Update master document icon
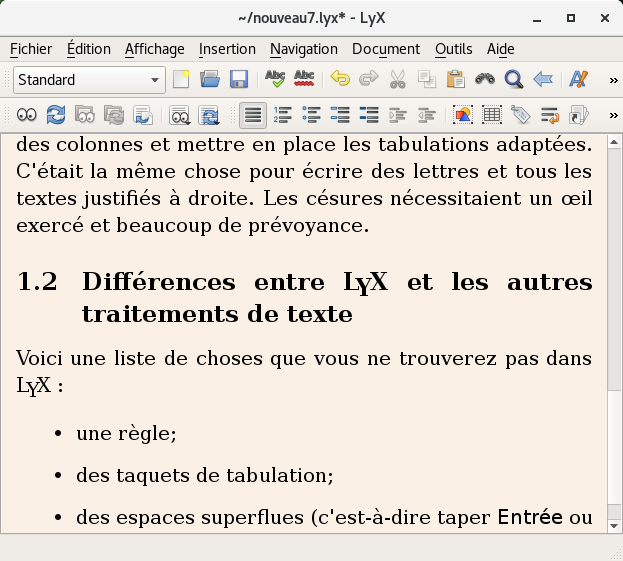 [114, 116]
